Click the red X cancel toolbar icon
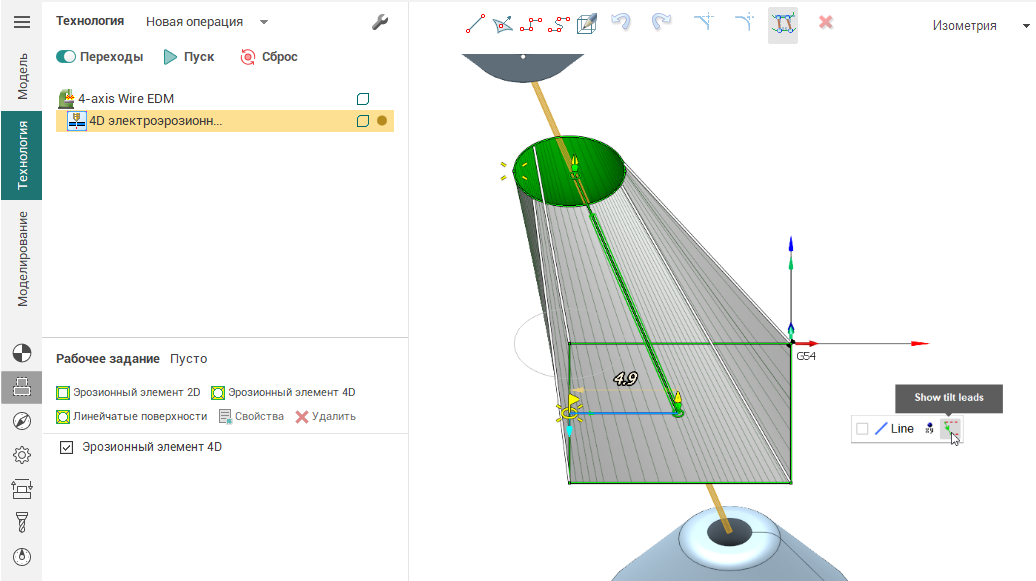This screenshot has width=1036, height=581. click(826, 22)
